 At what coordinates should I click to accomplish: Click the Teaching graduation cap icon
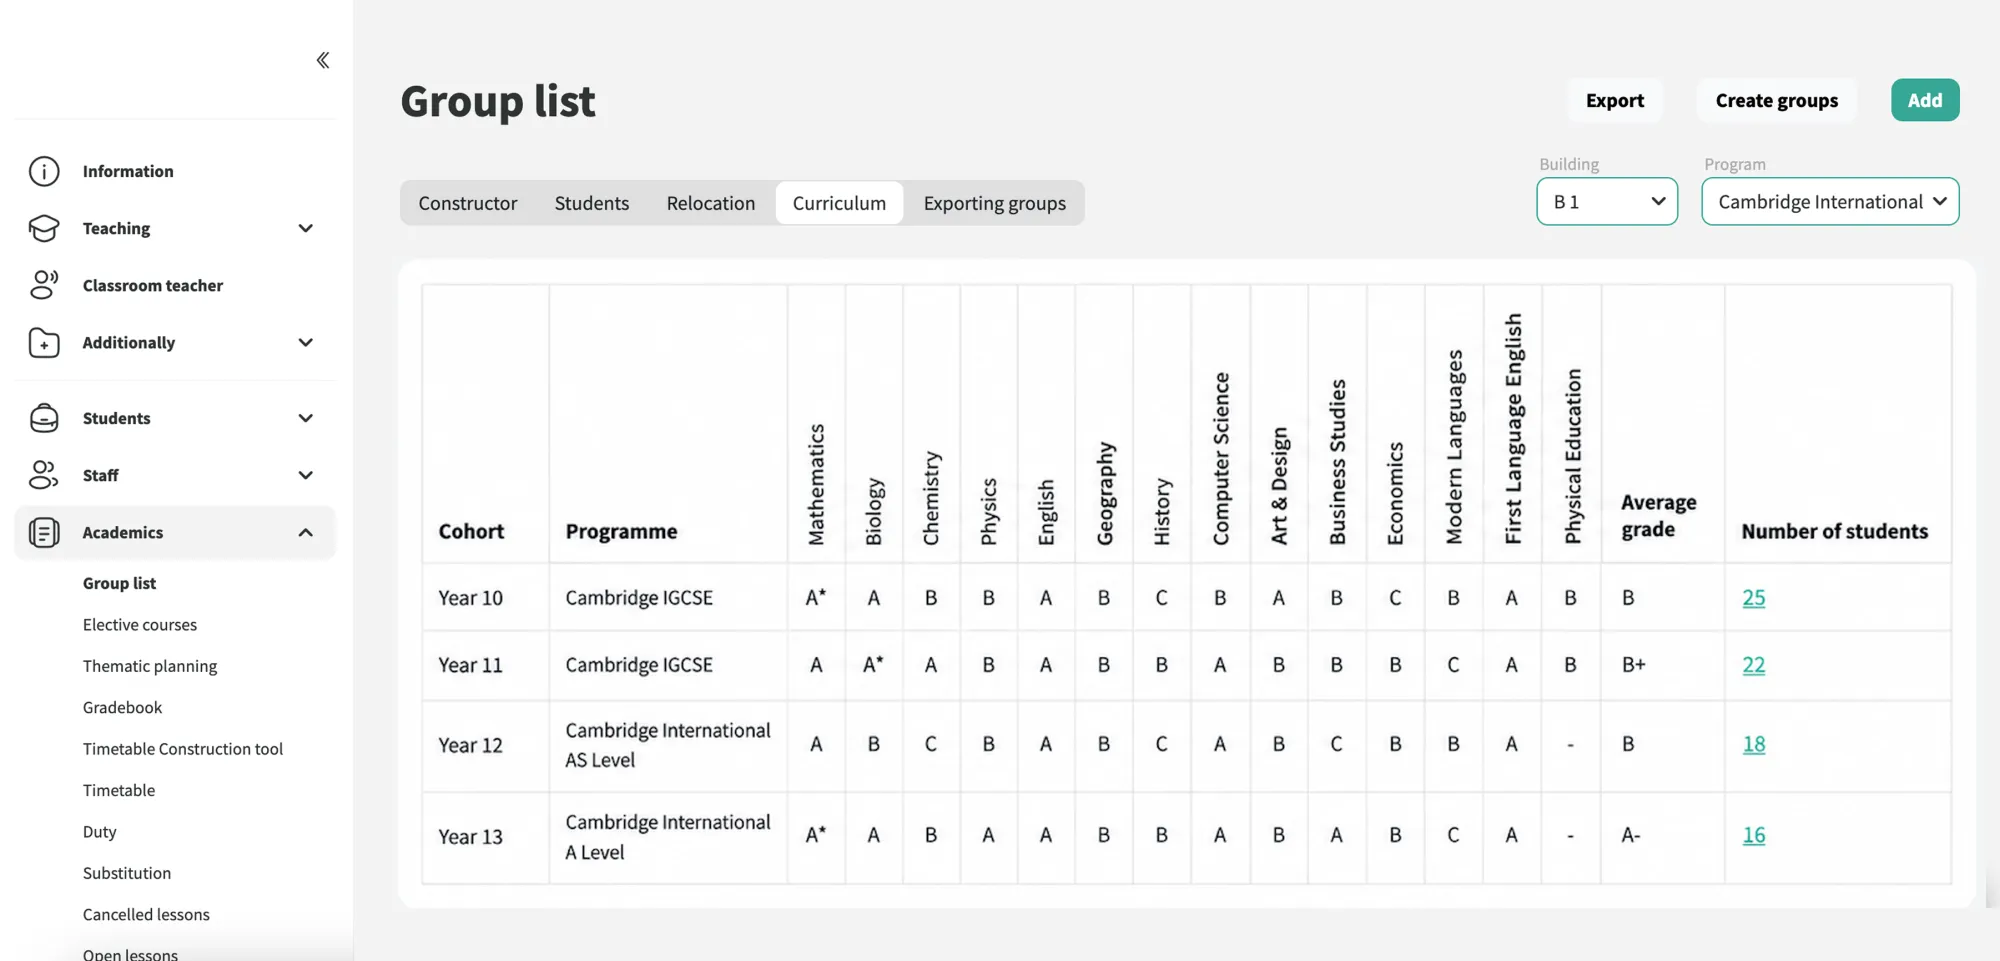tap(44, 228)
